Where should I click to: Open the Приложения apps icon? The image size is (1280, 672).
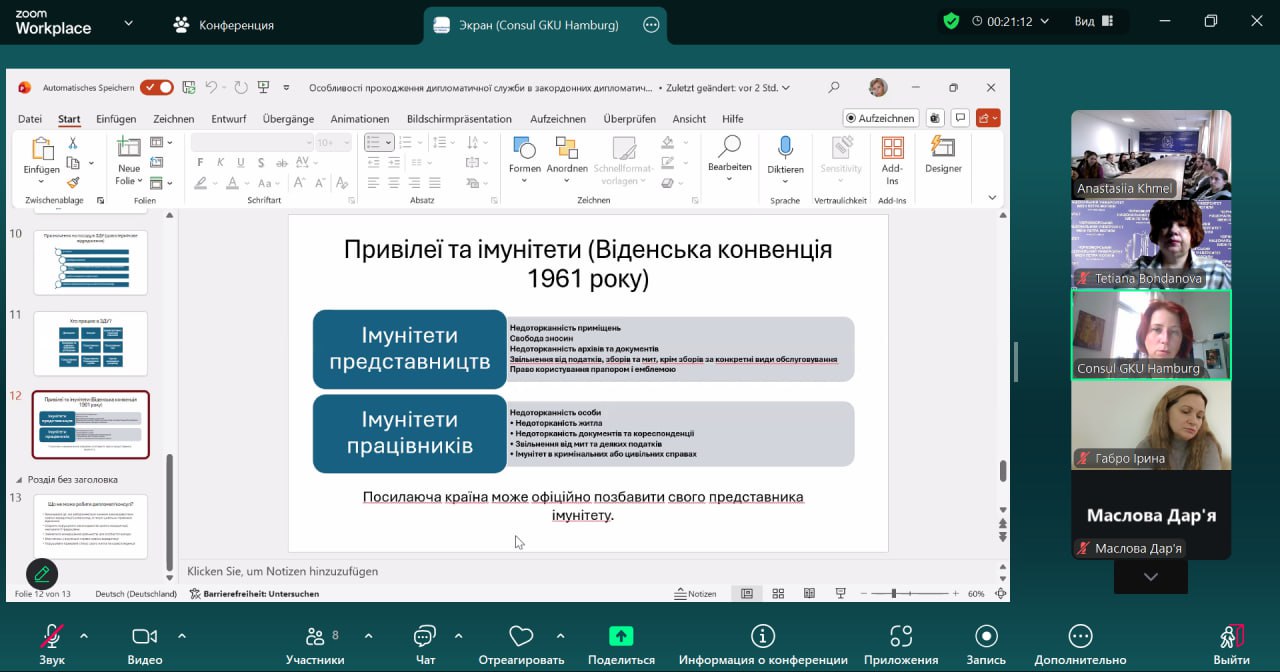click(901, 637)
